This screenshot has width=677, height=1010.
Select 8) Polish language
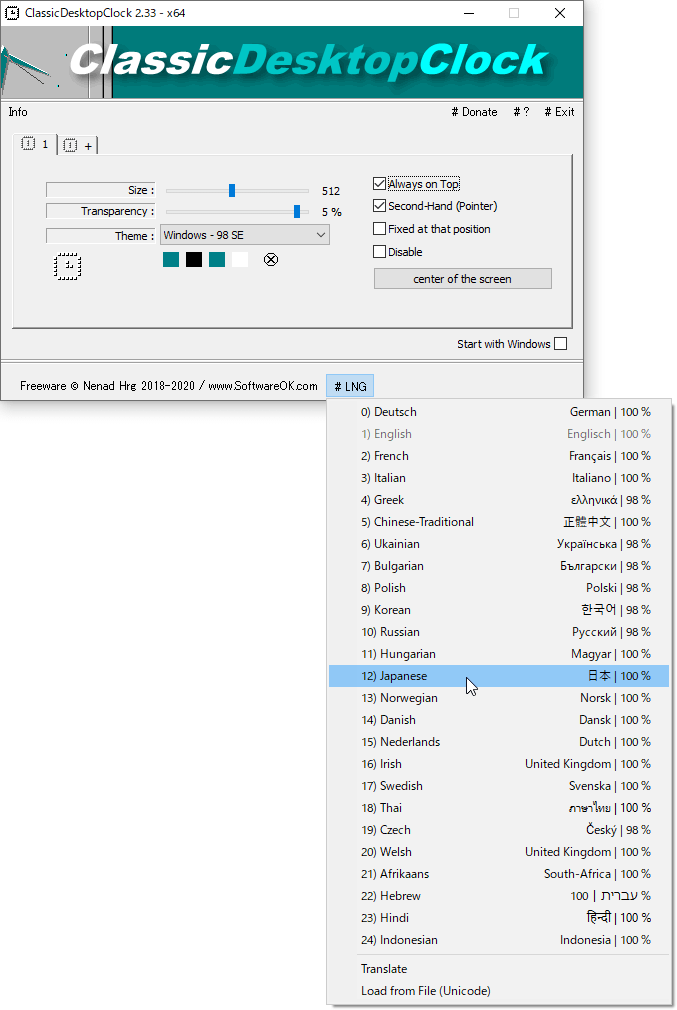point(499,588)
